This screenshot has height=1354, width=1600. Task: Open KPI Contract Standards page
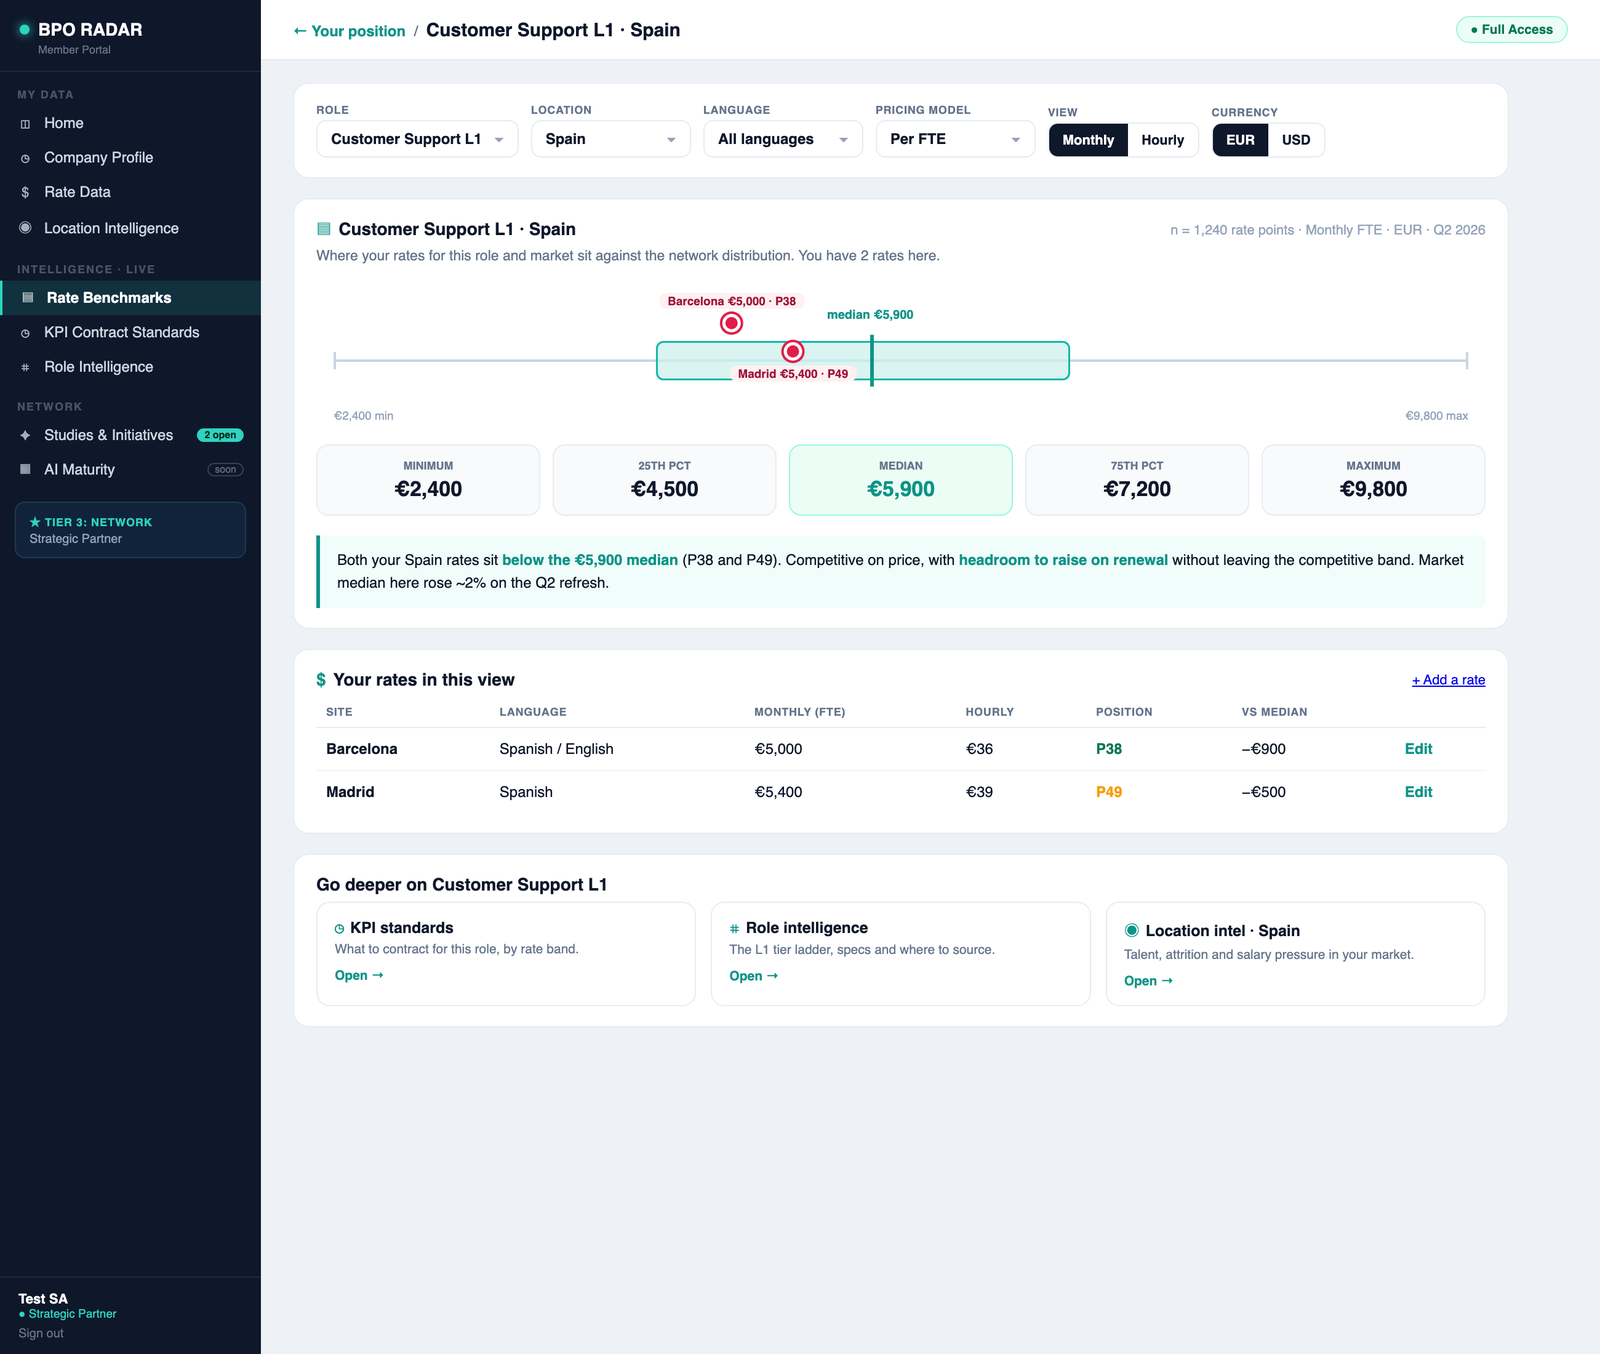pyautogui.click(x=130, y=332)
